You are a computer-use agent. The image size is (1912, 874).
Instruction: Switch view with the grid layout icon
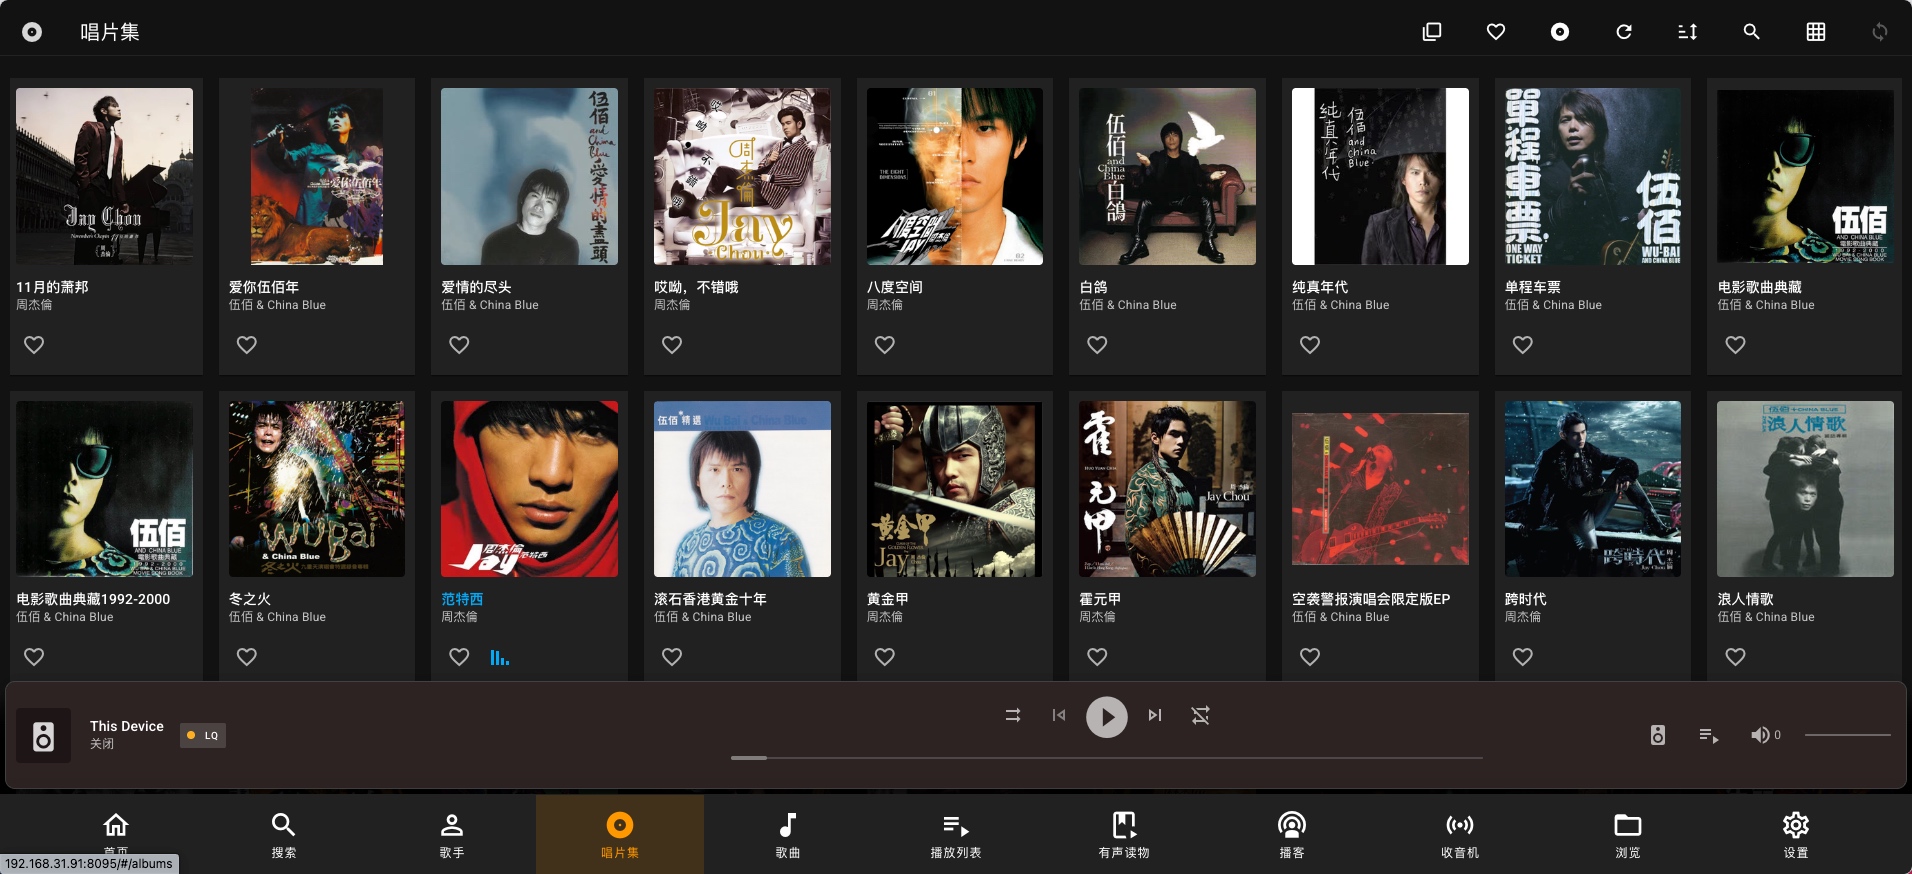pos(1816,32)
